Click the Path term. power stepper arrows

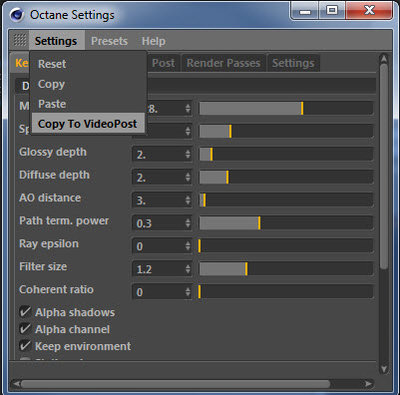coord(188,223)
